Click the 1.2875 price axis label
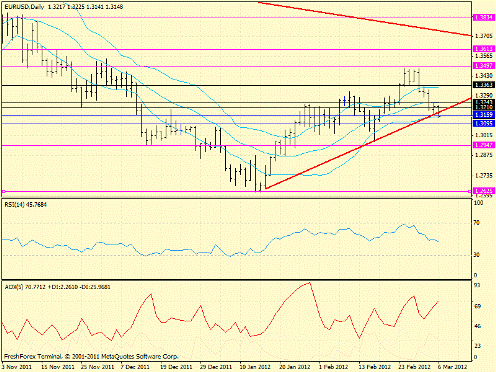Viewport: 496px width, 372px height. coord(484,155)
